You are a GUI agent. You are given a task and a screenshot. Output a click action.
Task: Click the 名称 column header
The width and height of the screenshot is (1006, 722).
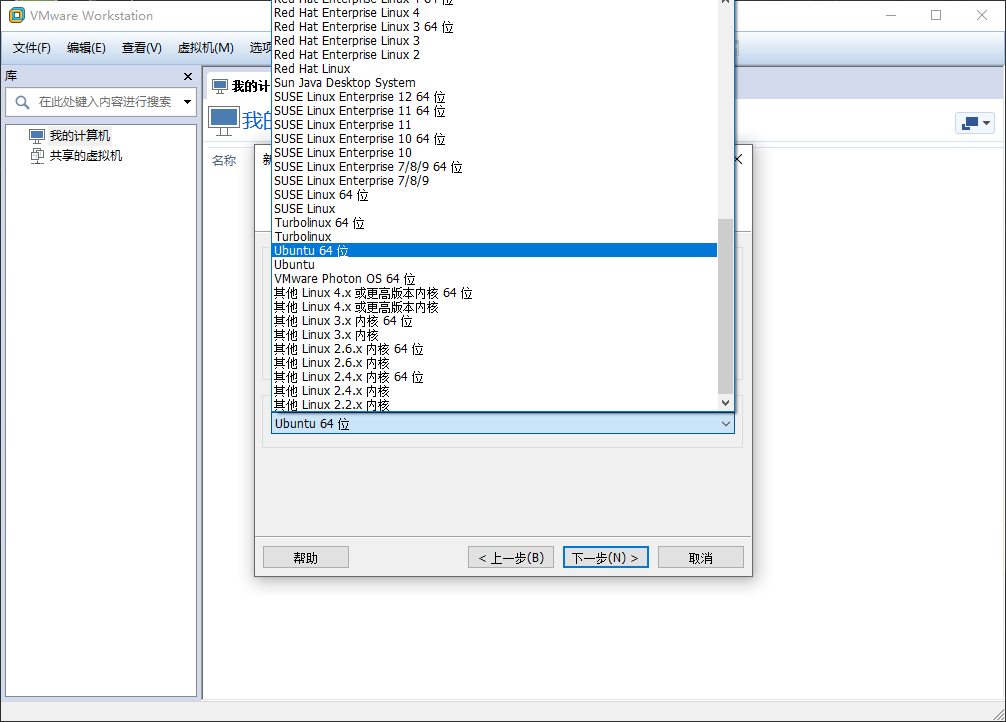pyautogui.click(x=224, y=160)
